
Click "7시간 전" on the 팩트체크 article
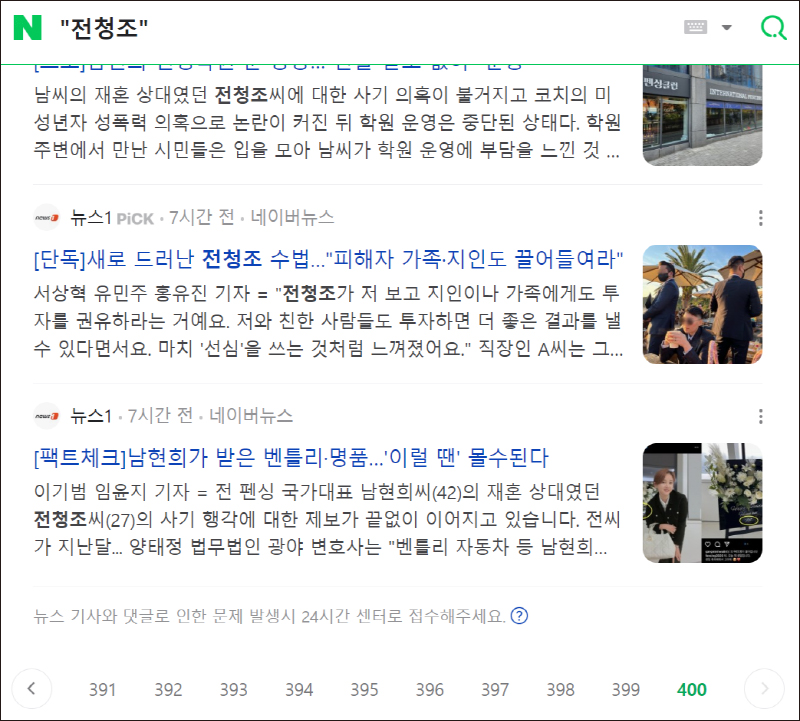[160, 416]
